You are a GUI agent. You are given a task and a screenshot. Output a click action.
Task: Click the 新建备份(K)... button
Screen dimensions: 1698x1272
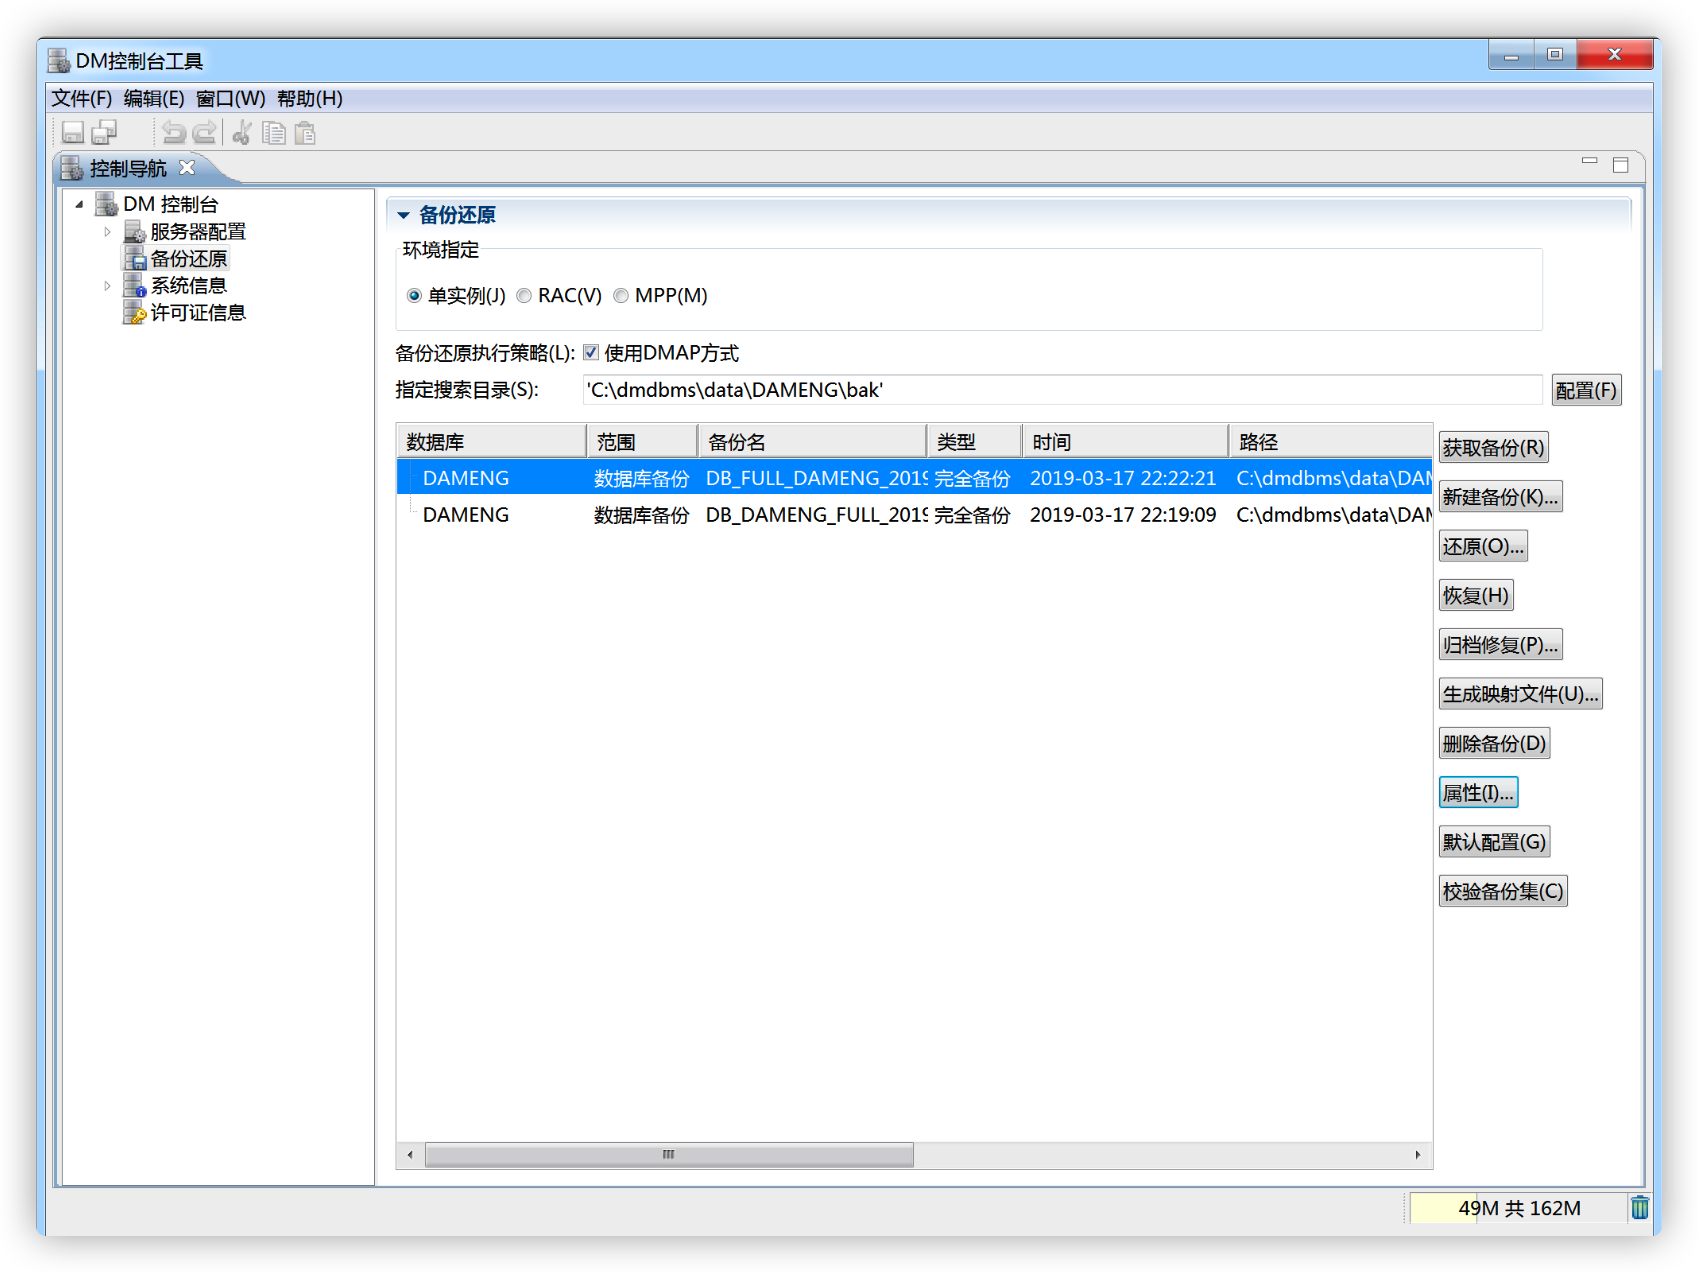pyautogui.click(x=1500, y=496)
